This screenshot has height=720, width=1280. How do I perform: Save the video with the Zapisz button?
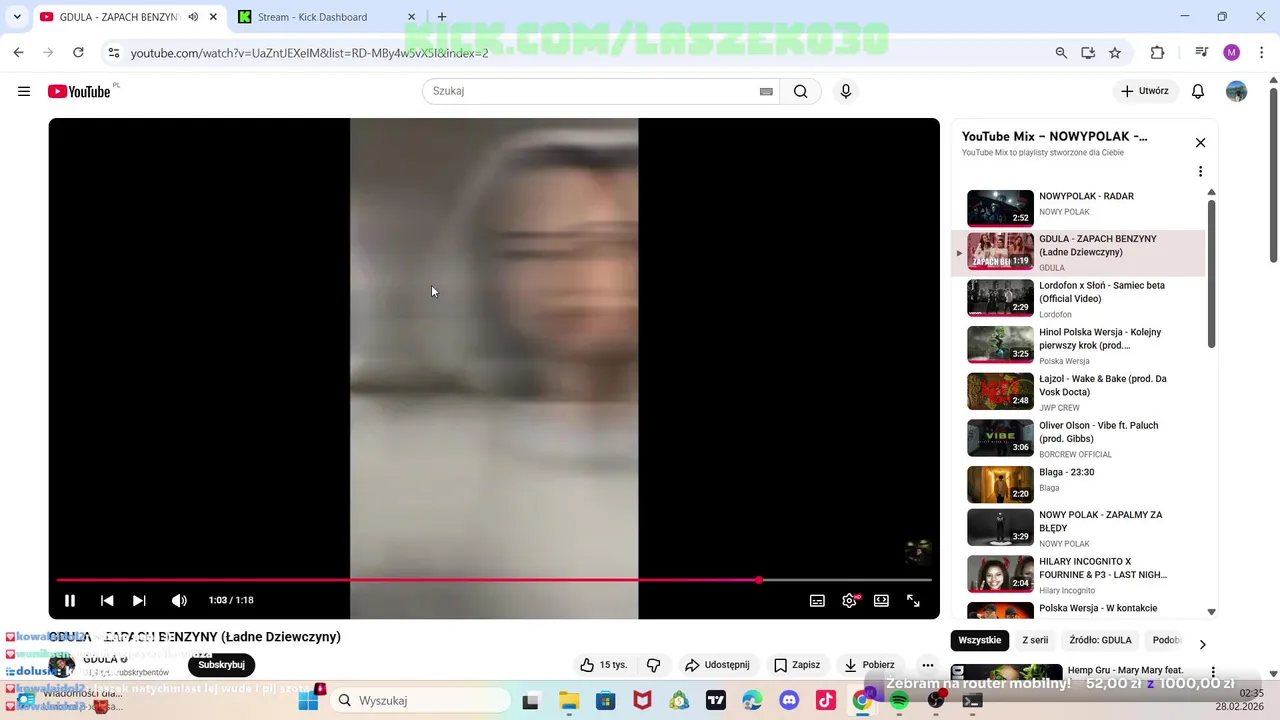(x=797, y=665)
